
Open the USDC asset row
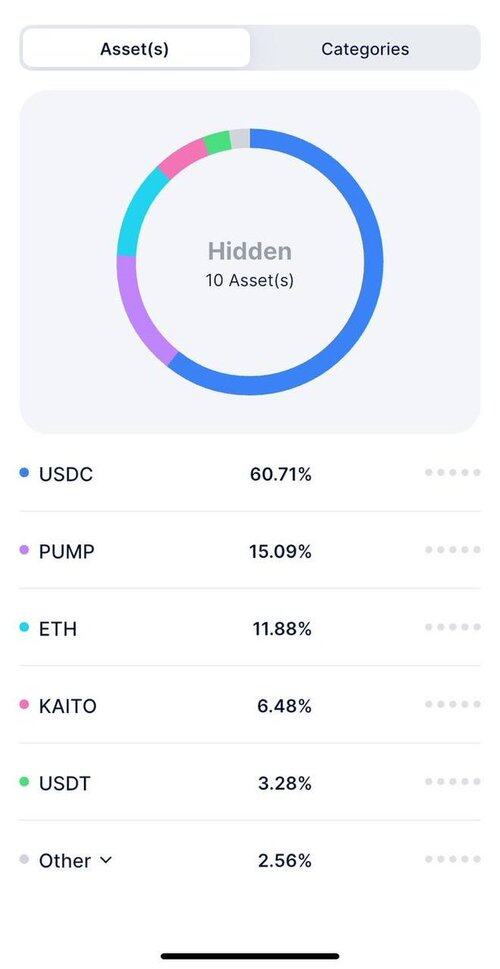(250, 474)
